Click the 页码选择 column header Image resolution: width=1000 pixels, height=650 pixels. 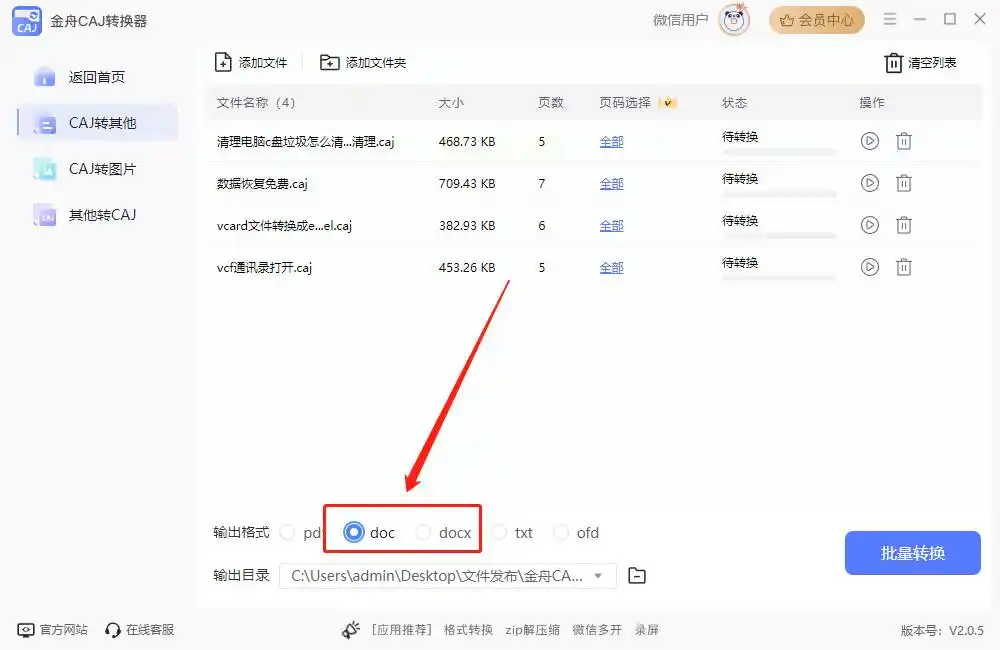pos(625,103)
